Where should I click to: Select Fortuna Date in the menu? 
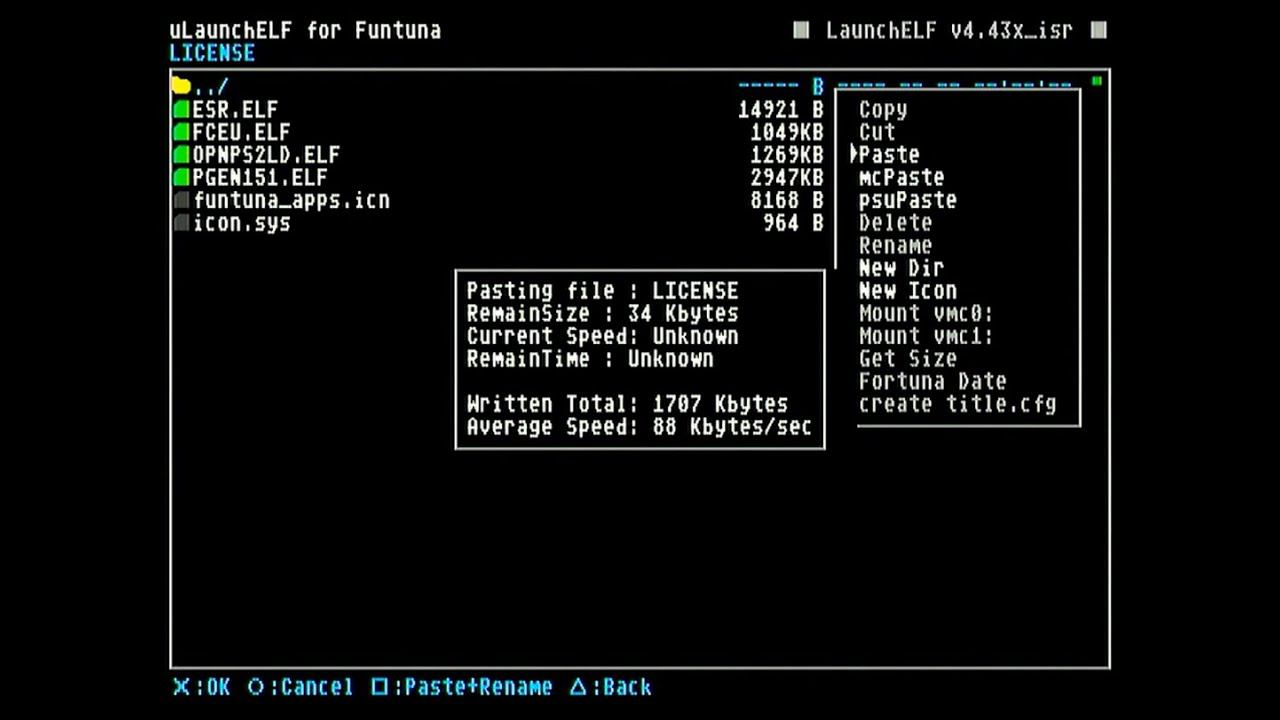pos(933,382)
